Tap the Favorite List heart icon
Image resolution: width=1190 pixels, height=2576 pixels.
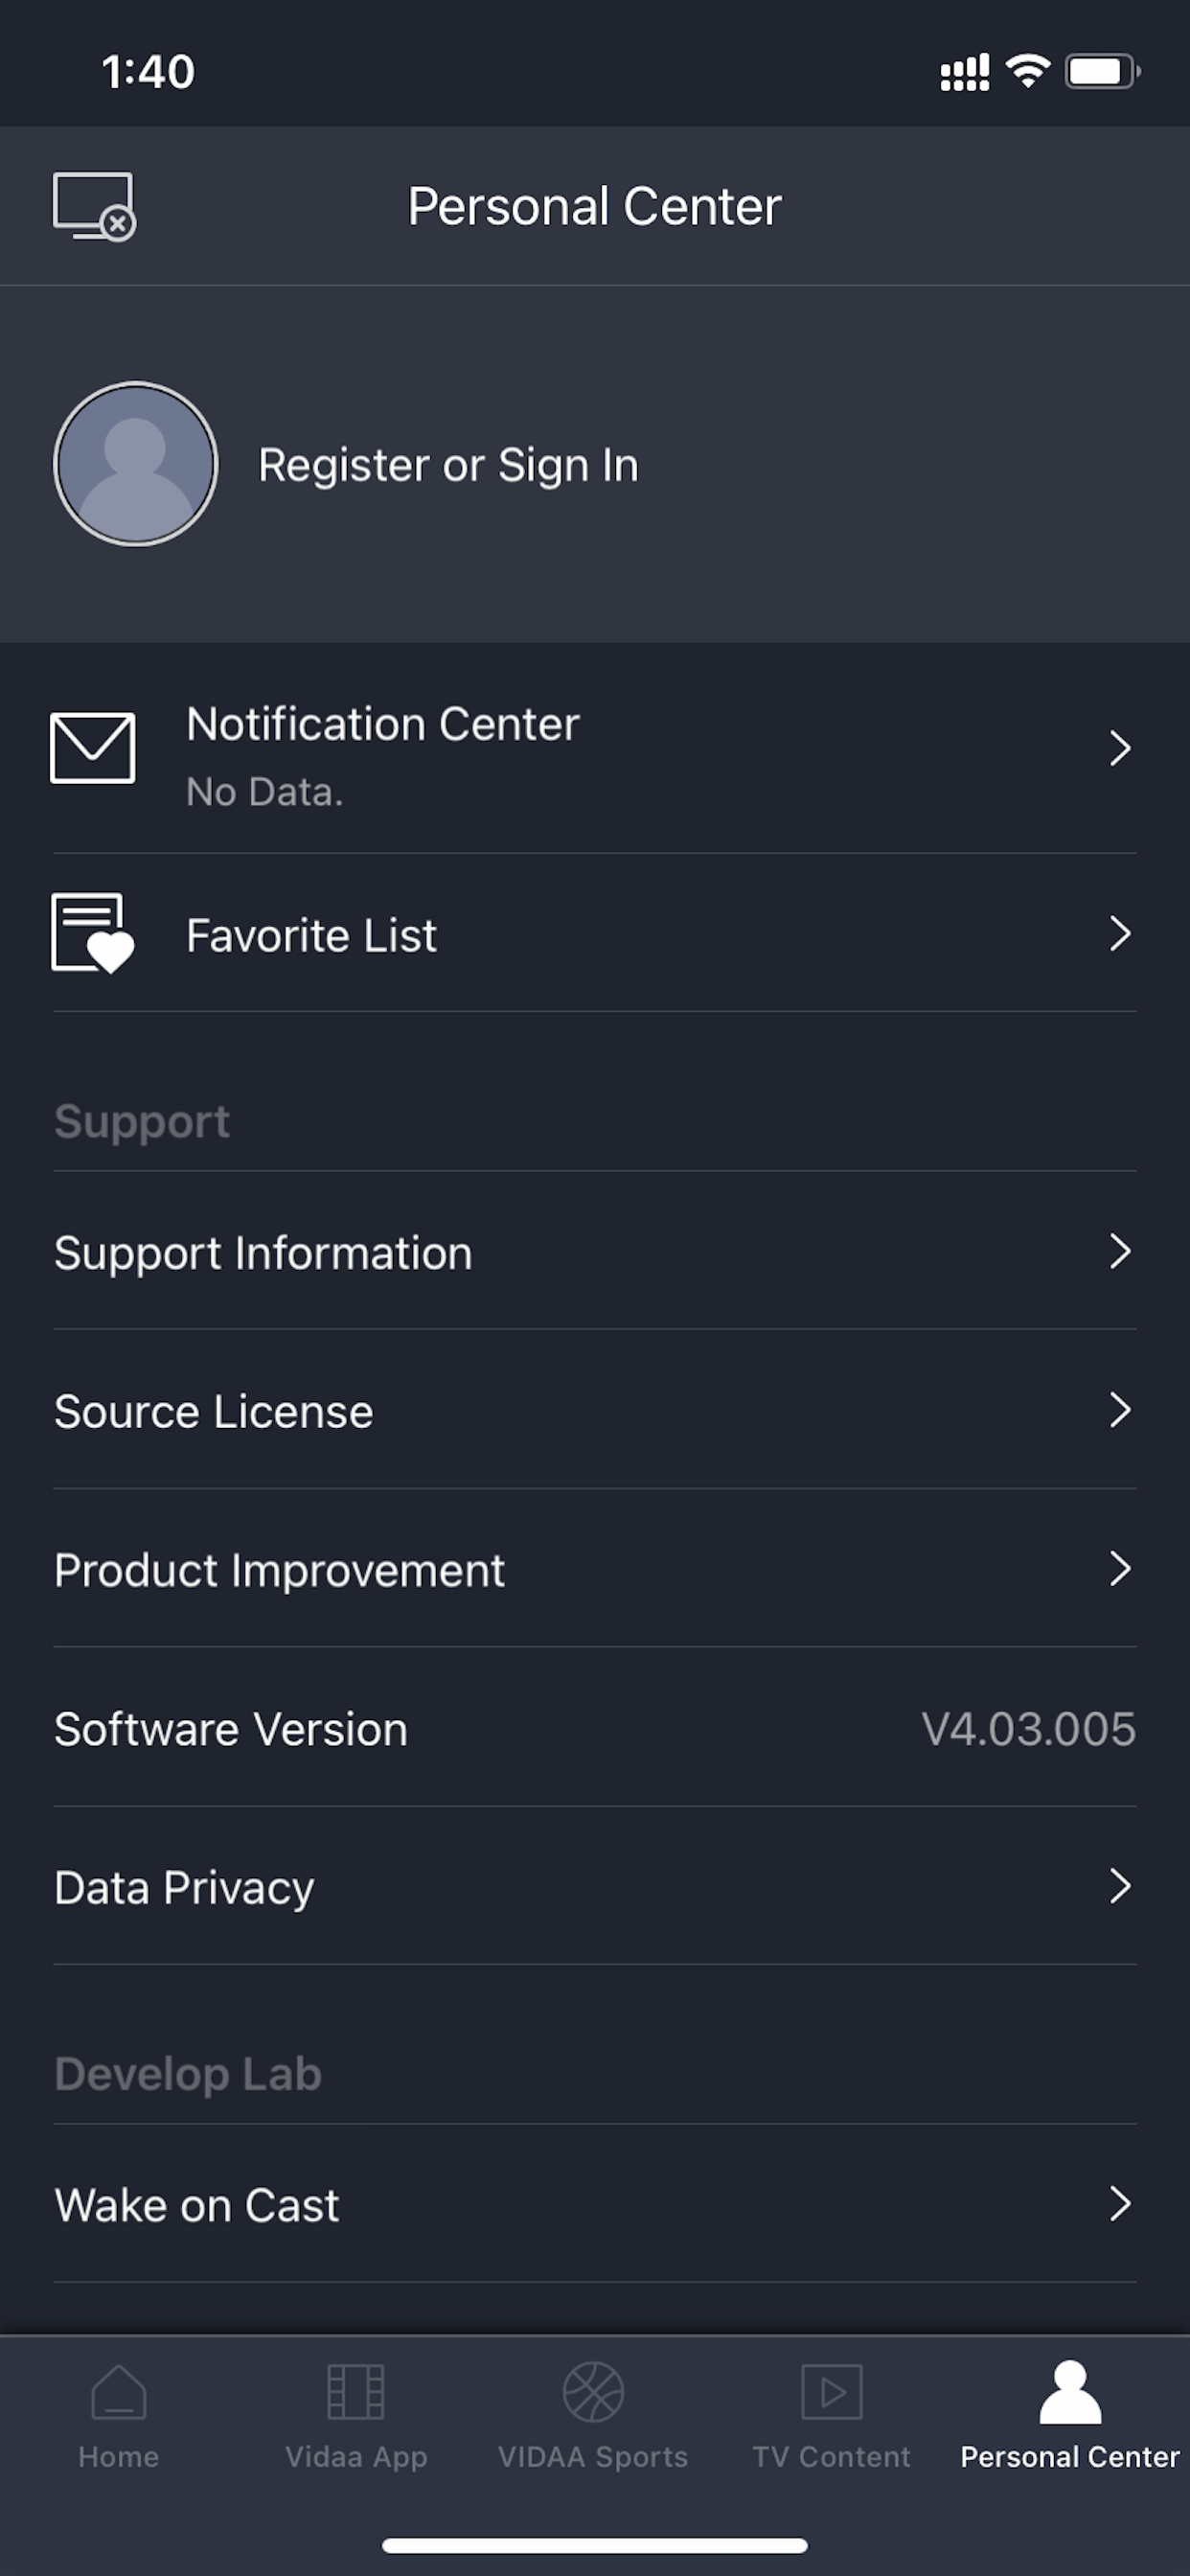(x=93, y=933)
